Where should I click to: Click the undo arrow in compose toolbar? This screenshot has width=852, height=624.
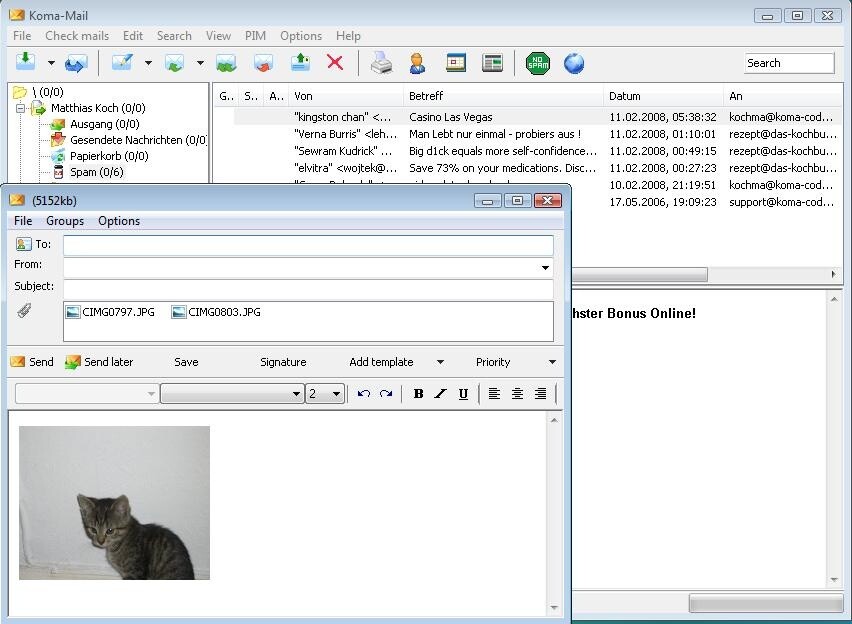[x=364, y=394]
